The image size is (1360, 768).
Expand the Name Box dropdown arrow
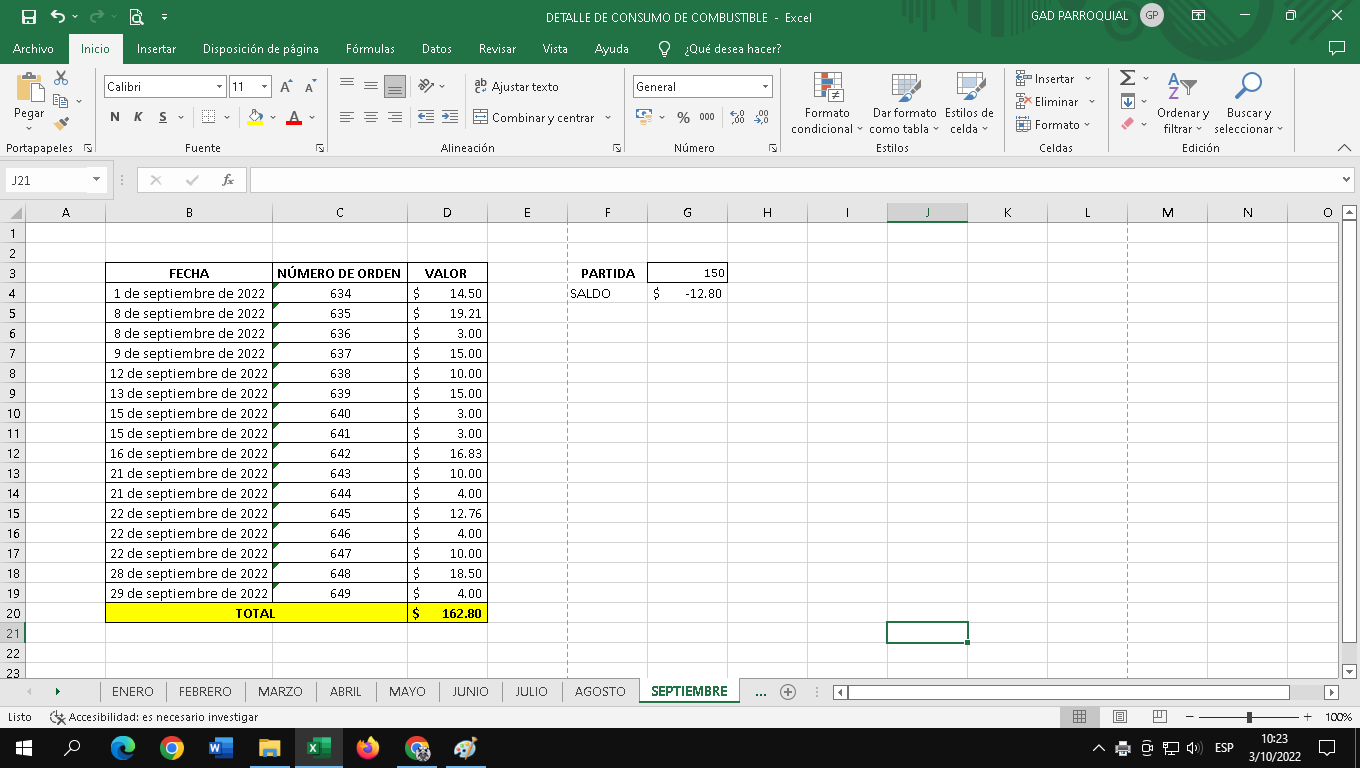coord(97,180)
